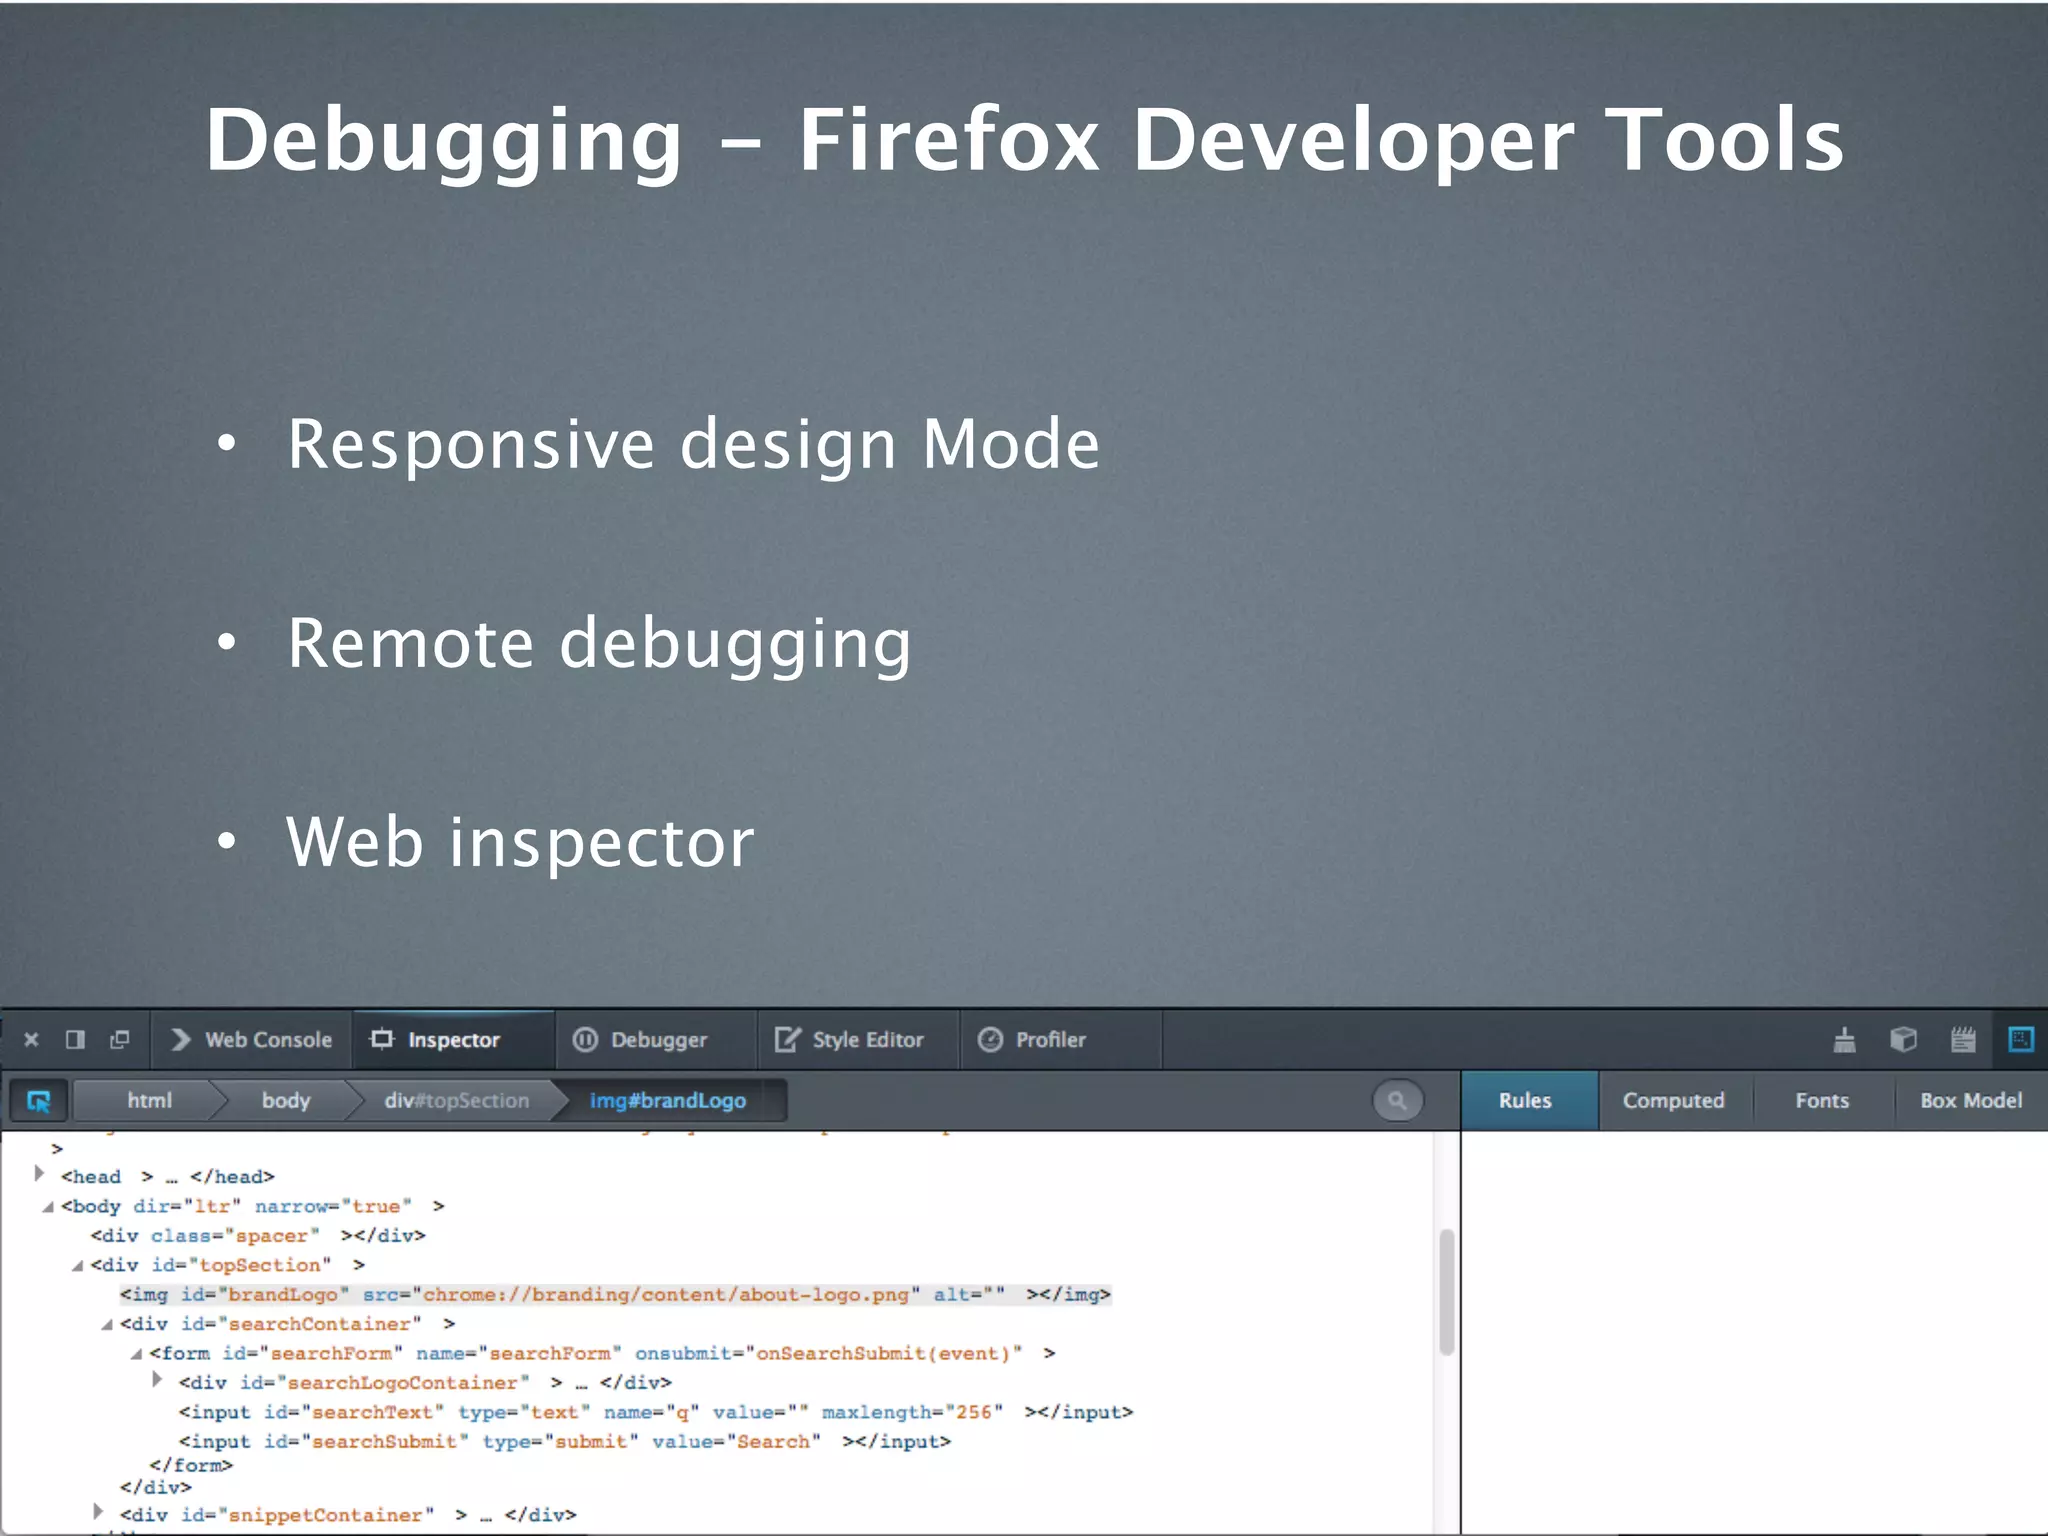Dock developer tools to the side

tap(75, 1040)
